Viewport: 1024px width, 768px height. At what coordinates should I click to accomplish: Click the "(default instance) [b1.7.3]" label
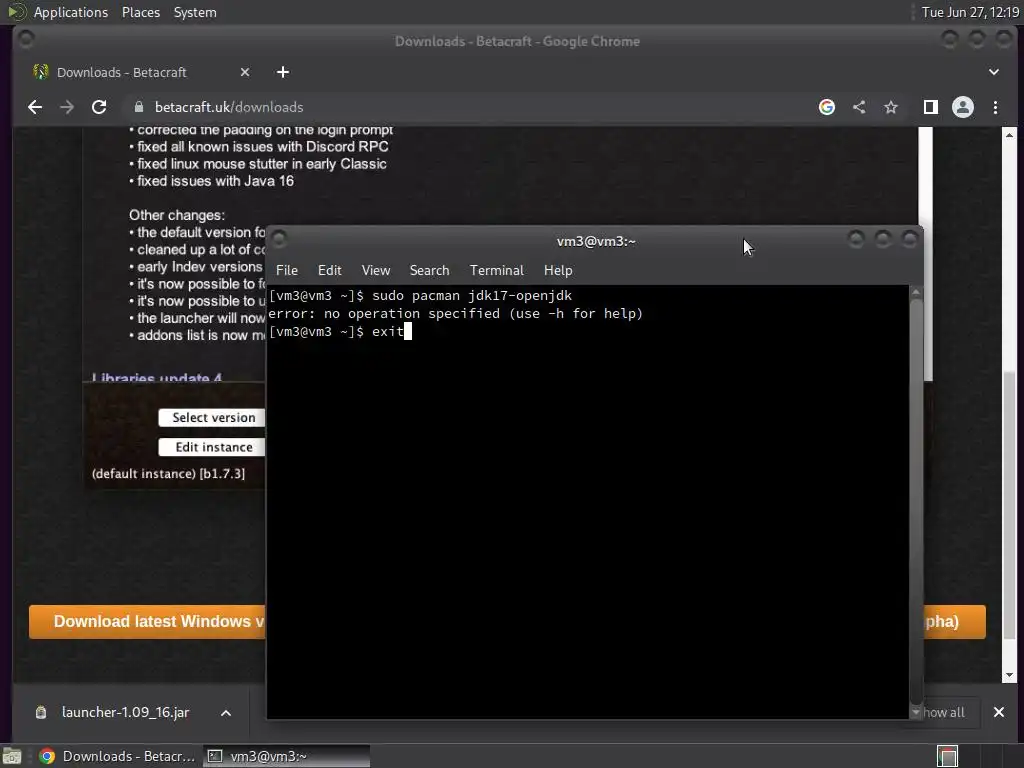pyautogui.click(x=168, y=473)
